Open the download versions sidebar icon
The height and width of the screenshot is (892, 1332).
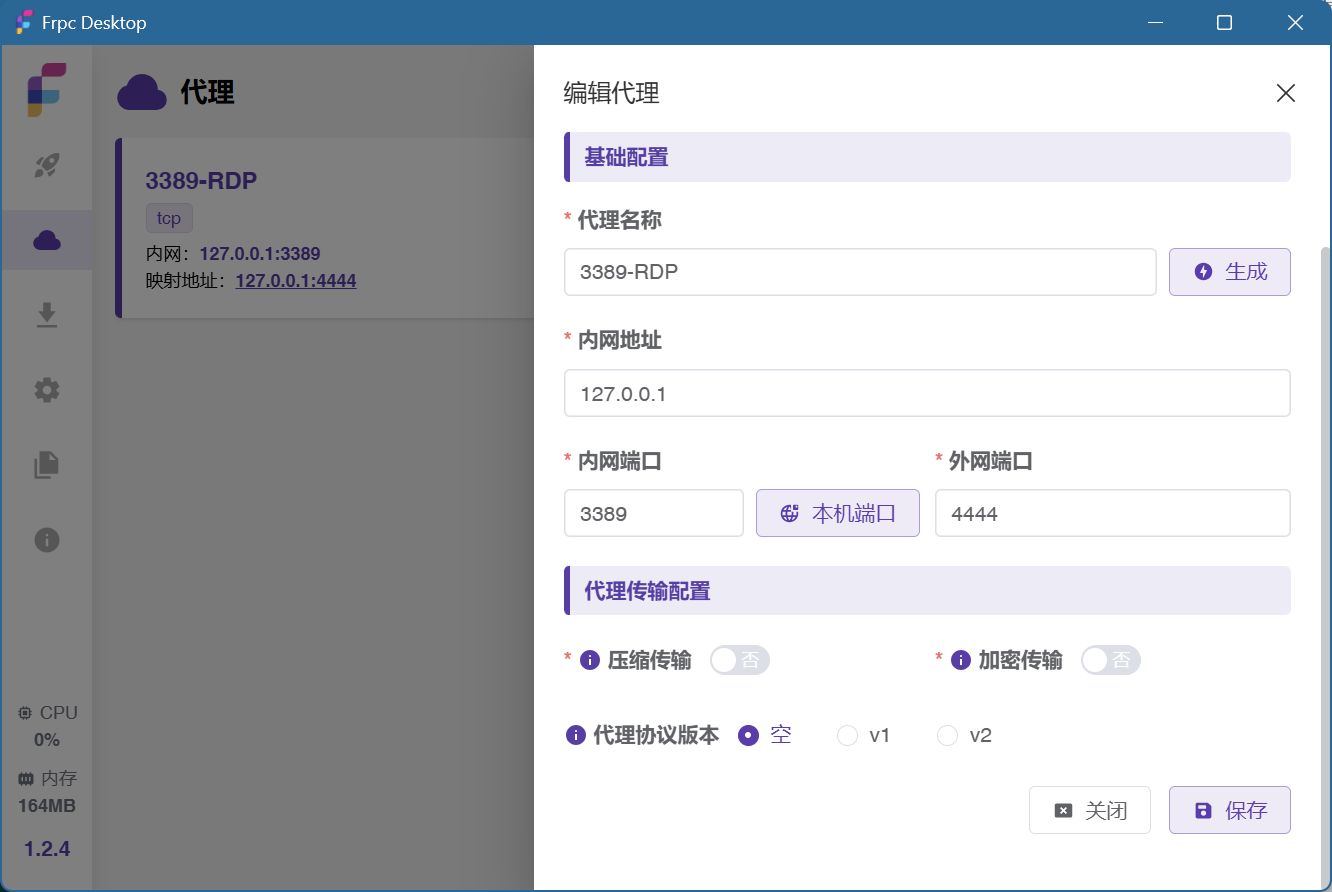pos(47,315)
